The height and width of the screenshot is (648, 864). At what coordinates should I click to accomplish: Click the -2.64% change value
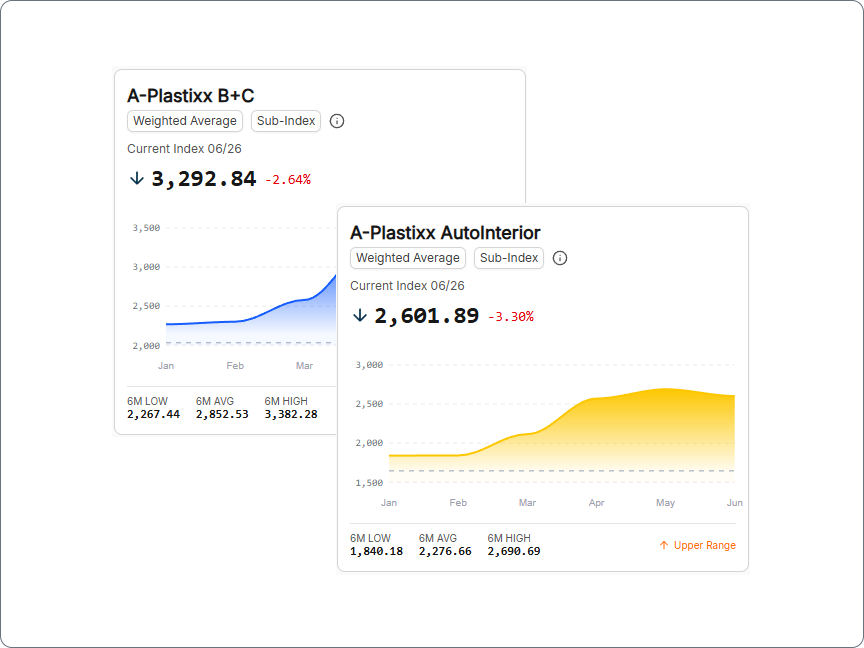click(x=288, y=180)
